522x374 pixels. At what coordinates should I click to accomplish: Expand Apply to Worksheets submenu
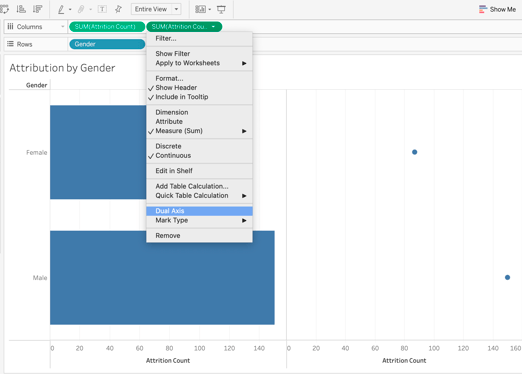[199, 63]
